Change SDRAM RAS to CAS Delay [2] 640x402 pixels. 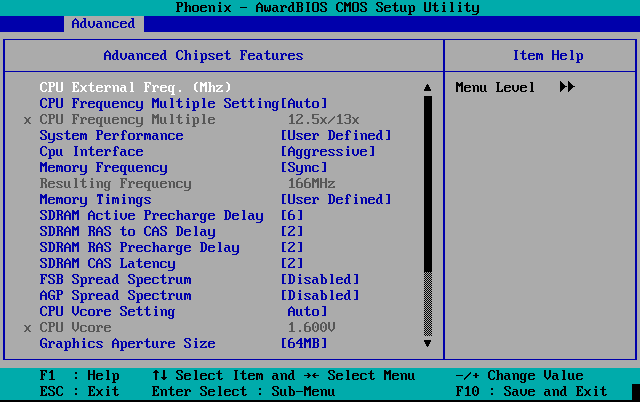coord(292,231)
